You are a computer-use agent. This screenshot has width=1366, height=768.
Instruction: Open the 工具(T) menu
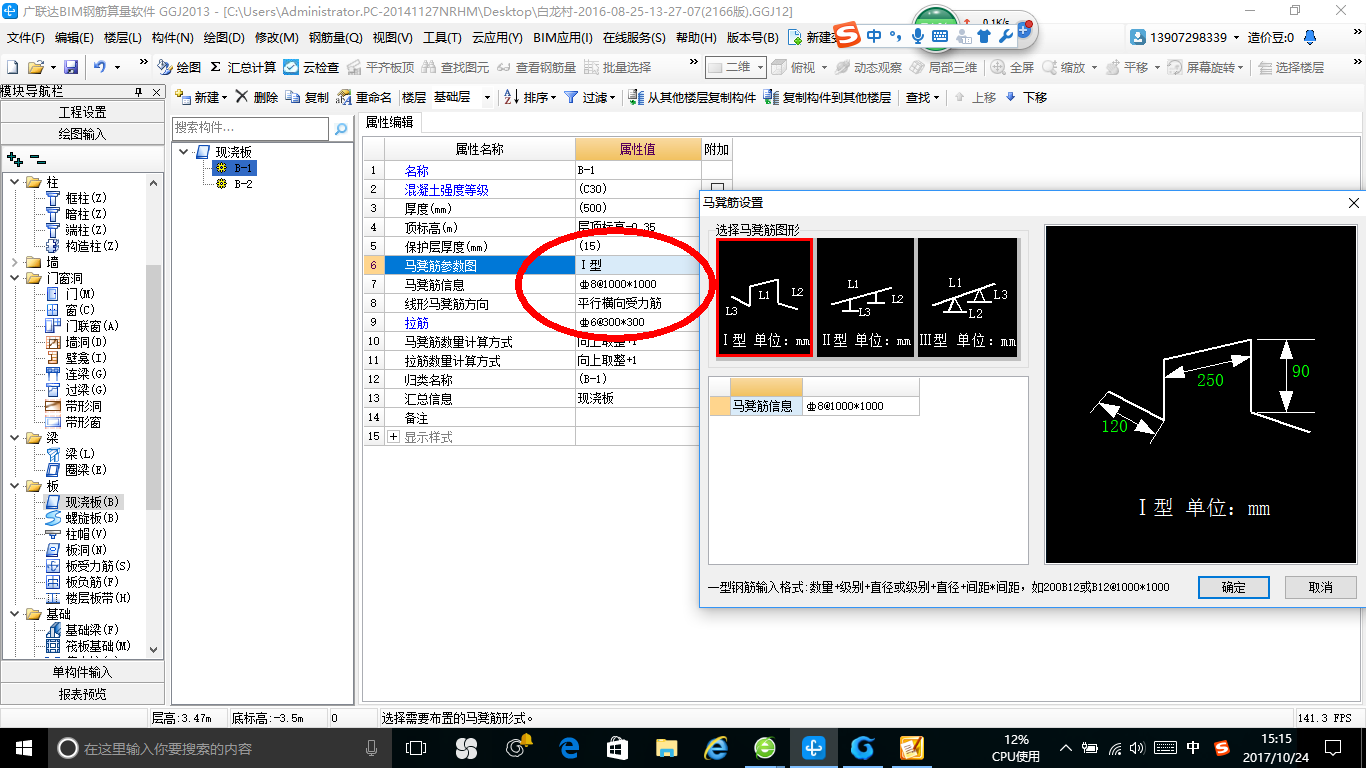(x=442, y=38)
